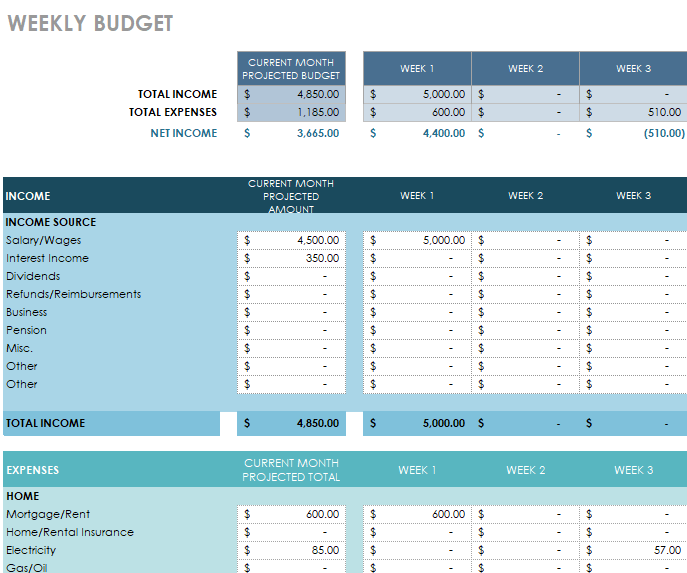Click the Pension income source label
The height and width of the screenshot is (573, 687).
(x=26, y=330)
